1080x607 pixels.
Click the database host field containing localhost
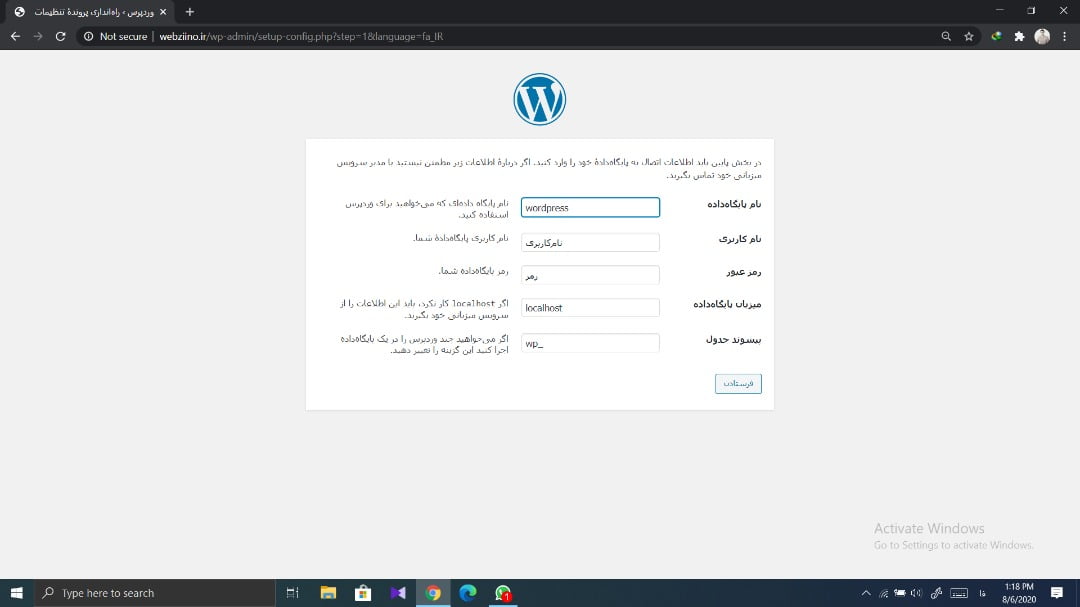(590, 307)
